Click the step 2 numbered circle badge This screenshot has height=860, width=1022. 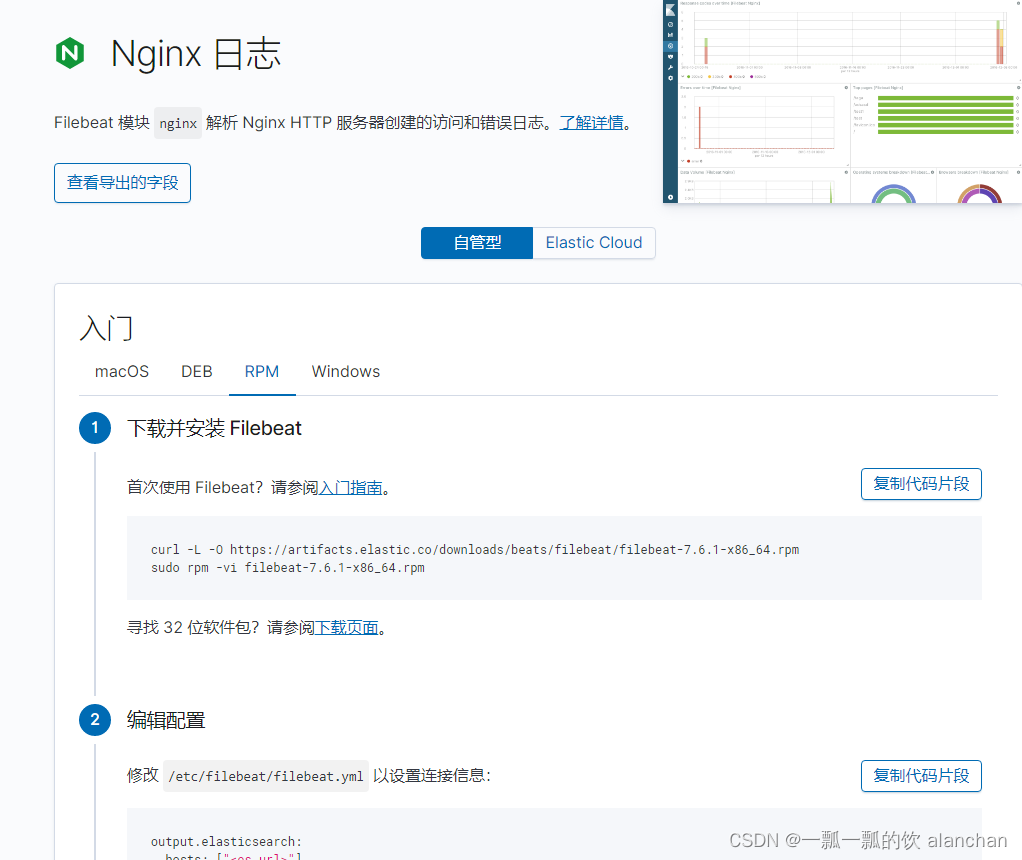click(95, 719)
